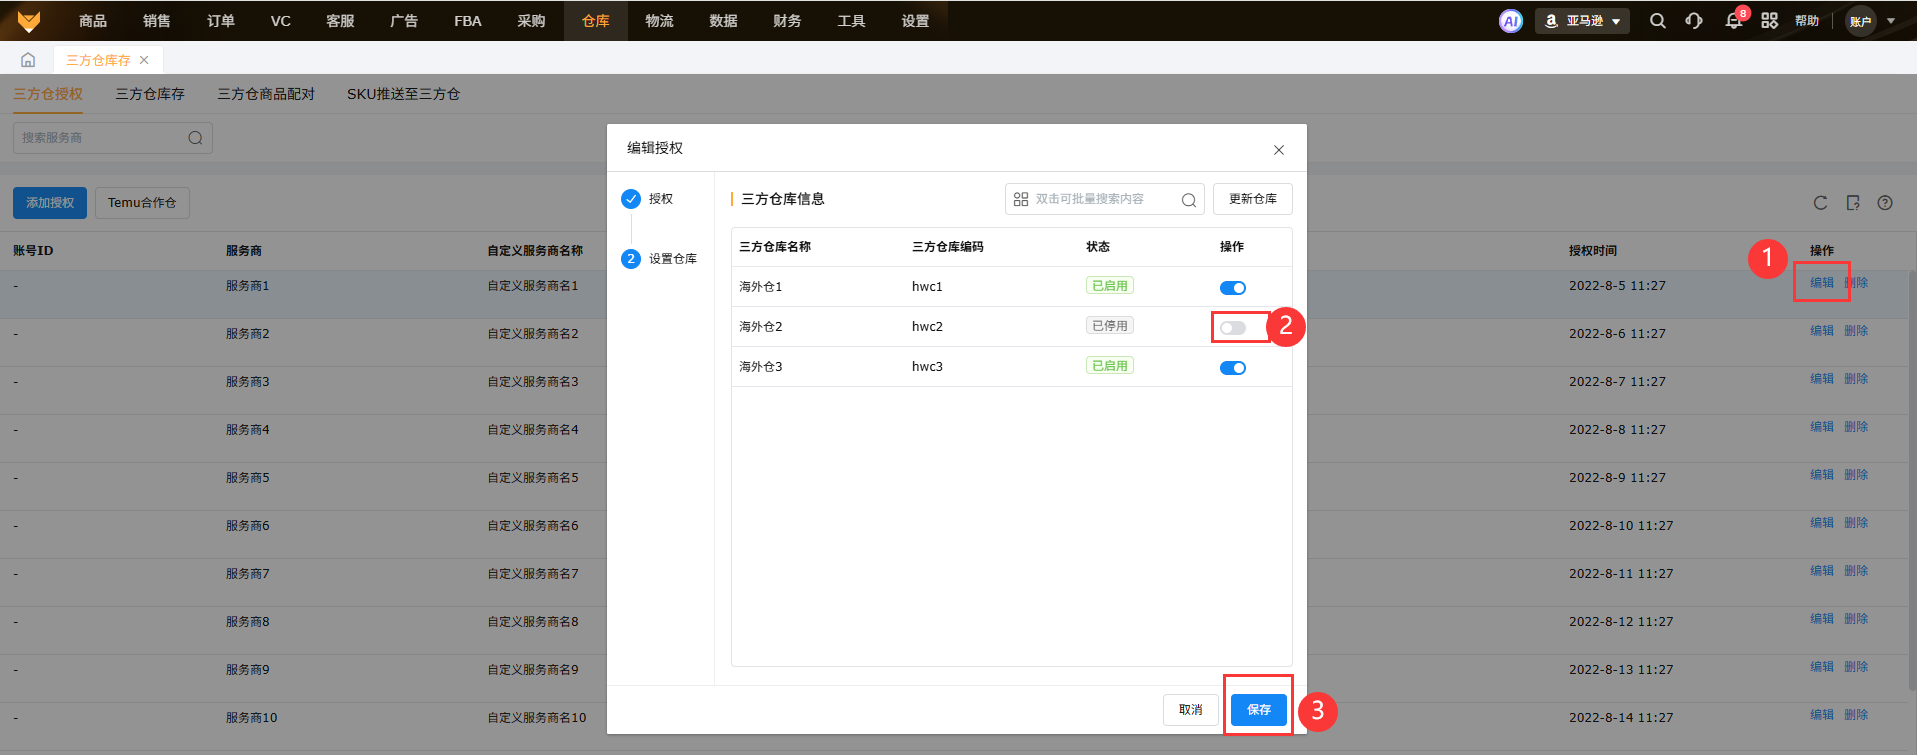1917x755 pixels.
Task: Open the 物流 menu in the navigation bar
Action: (x=659, y=21)
